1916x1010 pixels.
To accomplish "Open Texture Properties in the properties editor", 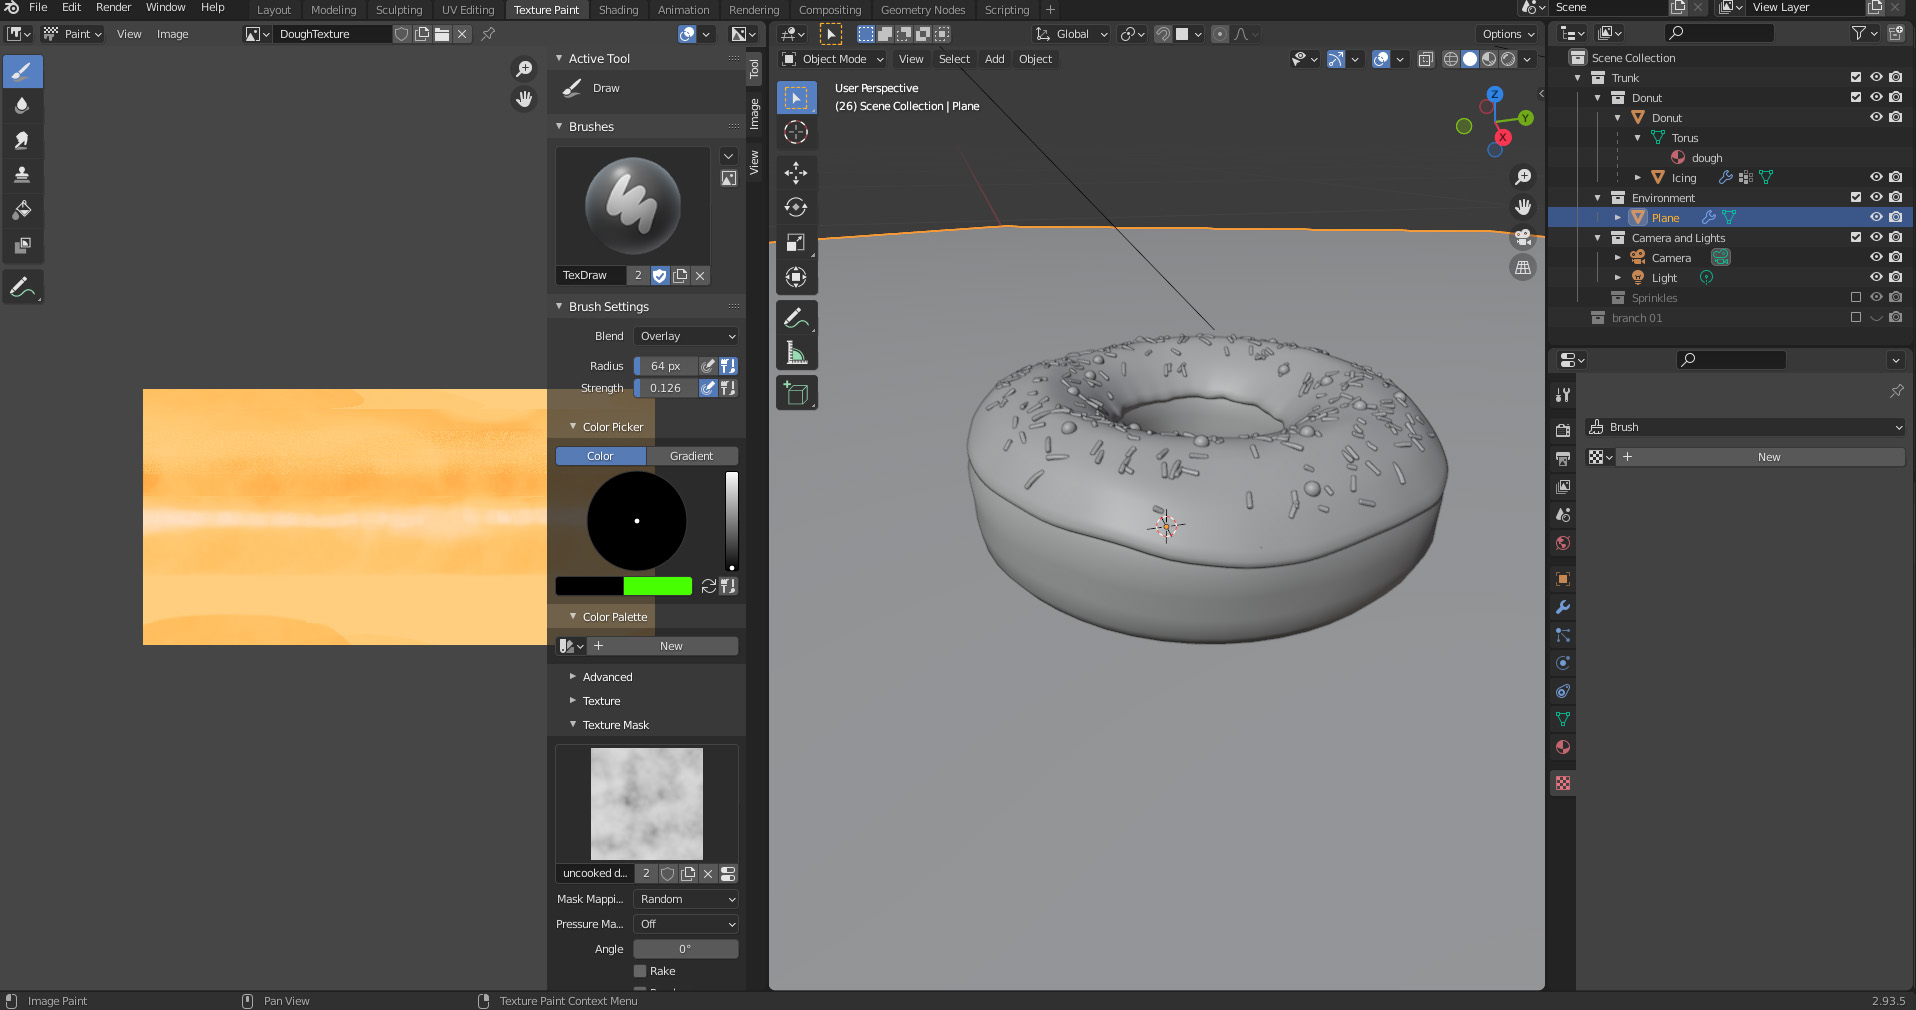I will click(x=1562, y=783).
